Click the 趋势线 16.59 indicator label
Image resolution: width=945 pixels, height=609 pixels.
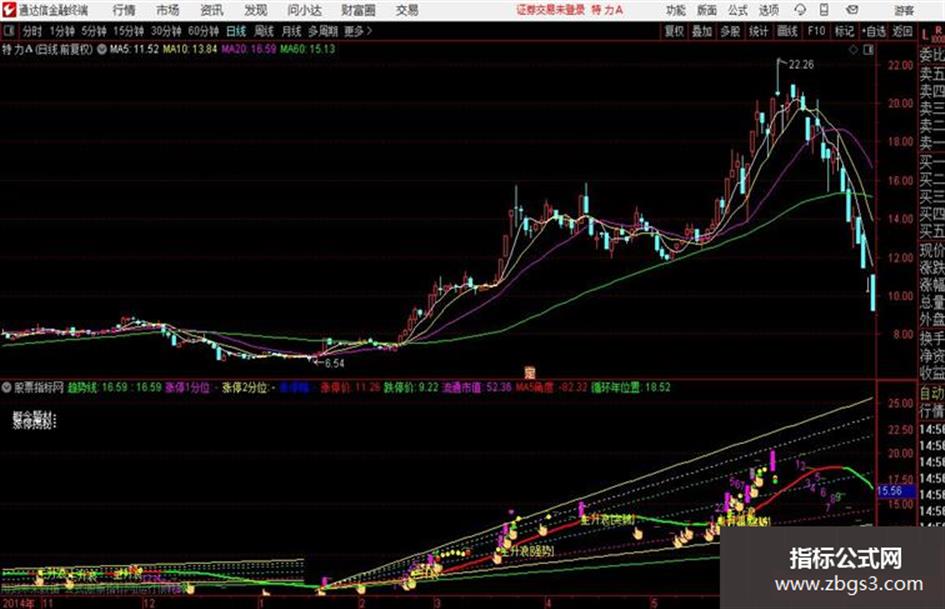click(x=115, y=388)
